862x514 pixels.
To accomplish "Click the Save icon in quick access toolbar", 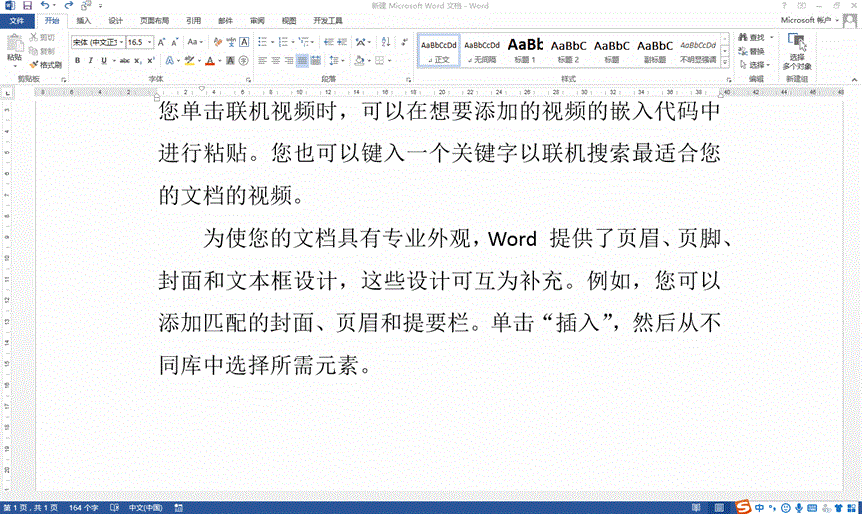I will 27,6.
